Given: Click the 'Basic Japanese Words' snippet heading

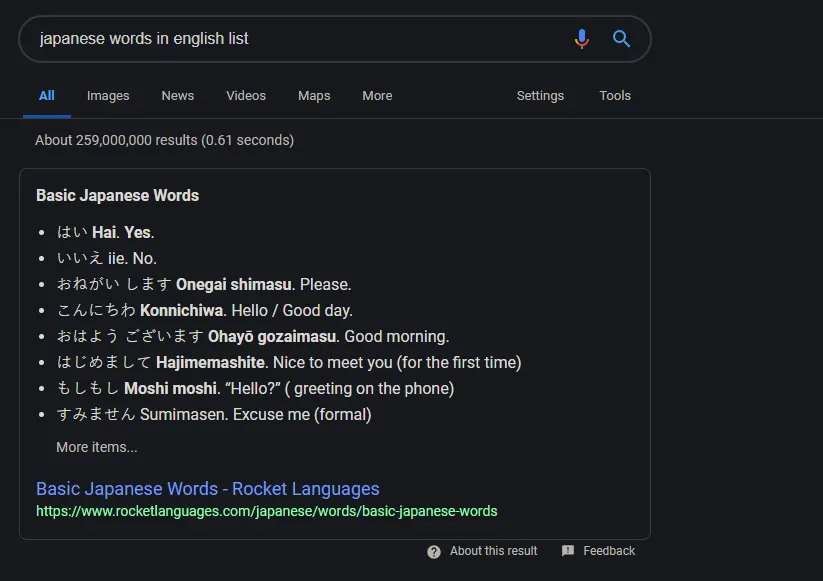Looking at the screenshot, I should (x=117, y=195).
